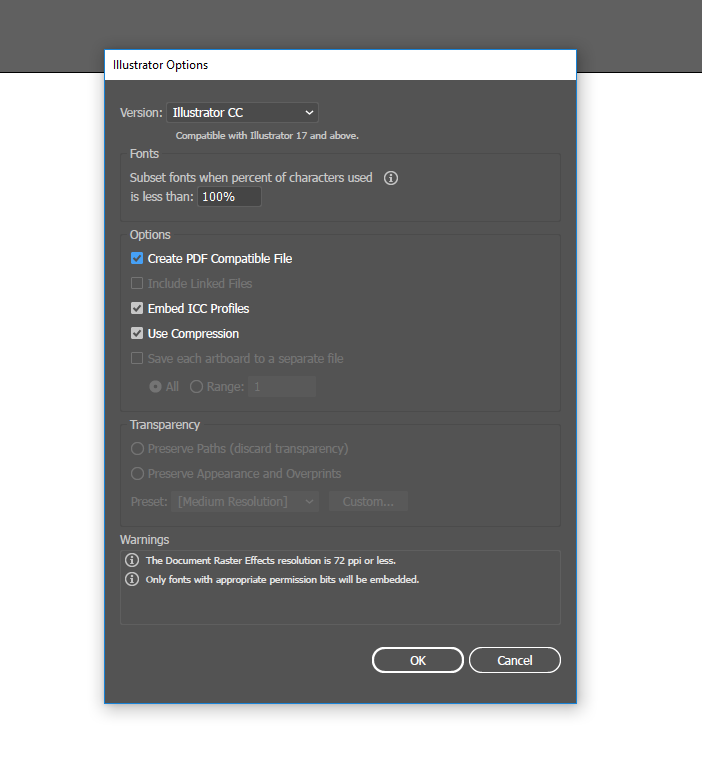Click the 'Only fonts with appropriate permission bits' warning text

pos(282,580)
